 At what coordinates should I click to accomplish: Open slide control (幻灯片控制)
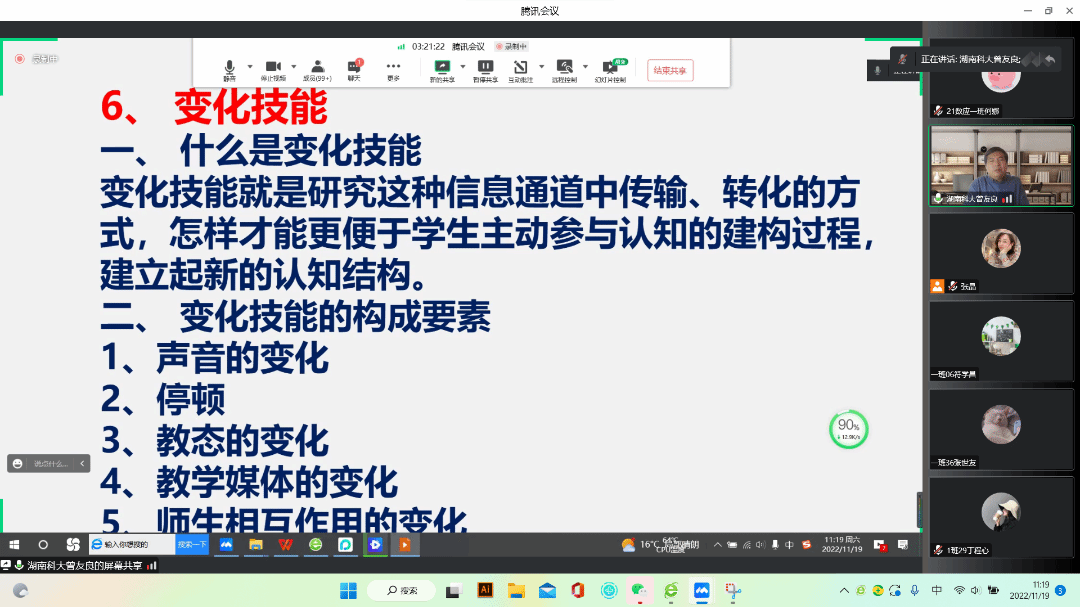(609, 70)
